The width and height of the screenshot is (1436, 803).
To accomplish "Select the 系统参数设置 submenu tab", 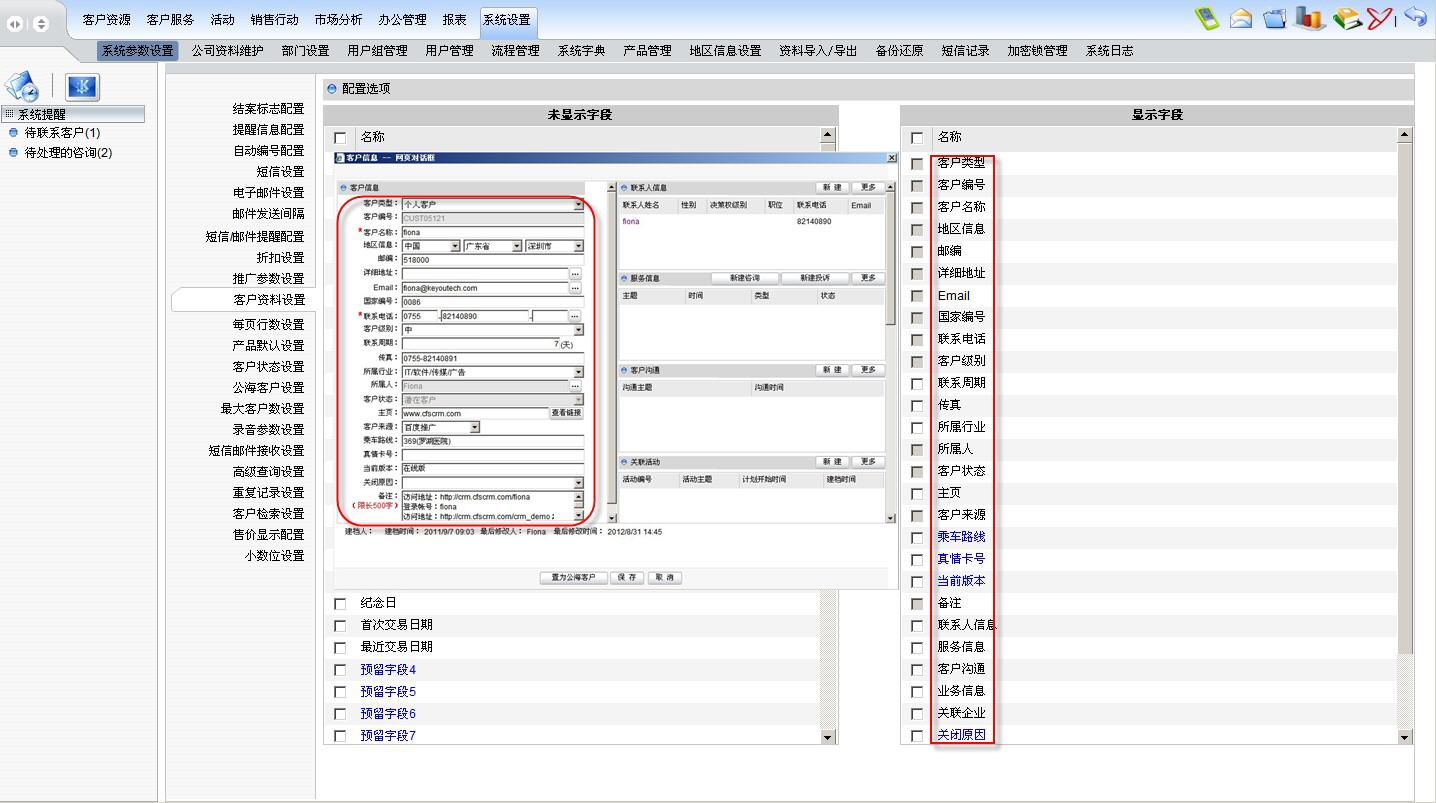I will tap(138, 51).
